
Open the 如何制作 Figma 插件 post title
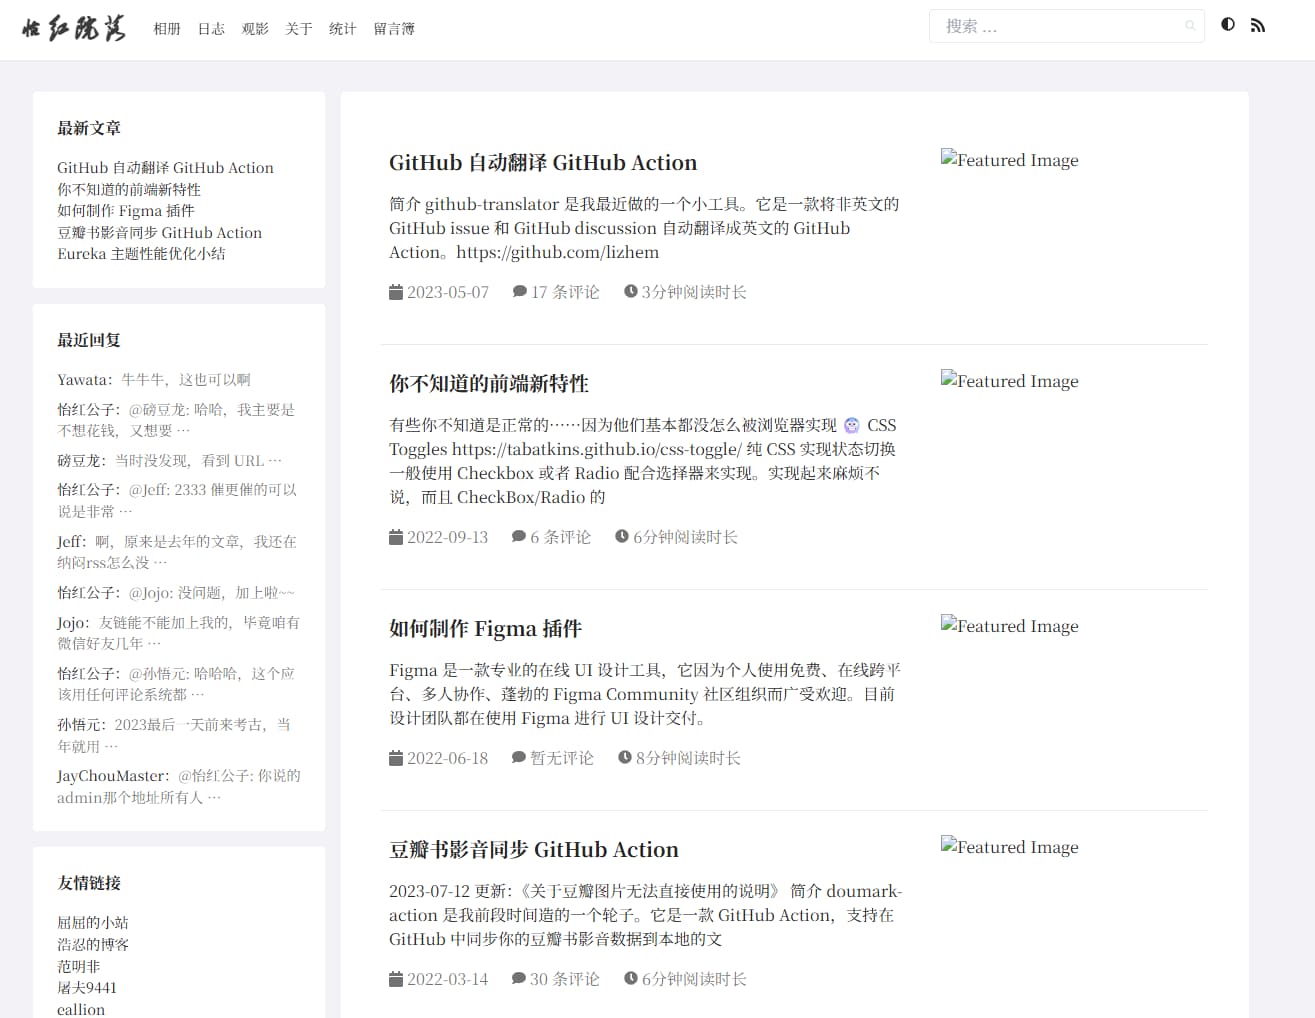(485, 628)
